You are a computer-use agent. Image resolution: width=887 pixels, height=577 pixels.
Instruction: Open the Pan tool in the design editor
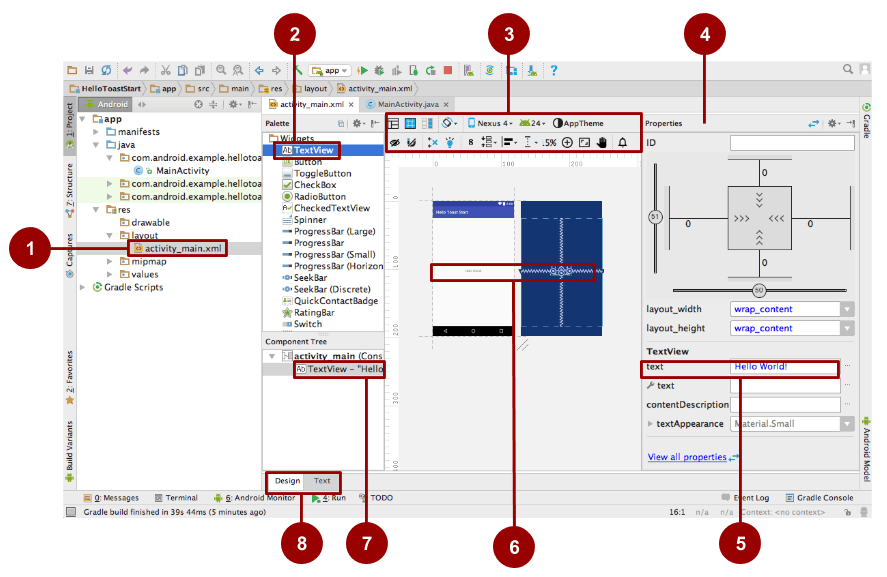coord(602,141)
